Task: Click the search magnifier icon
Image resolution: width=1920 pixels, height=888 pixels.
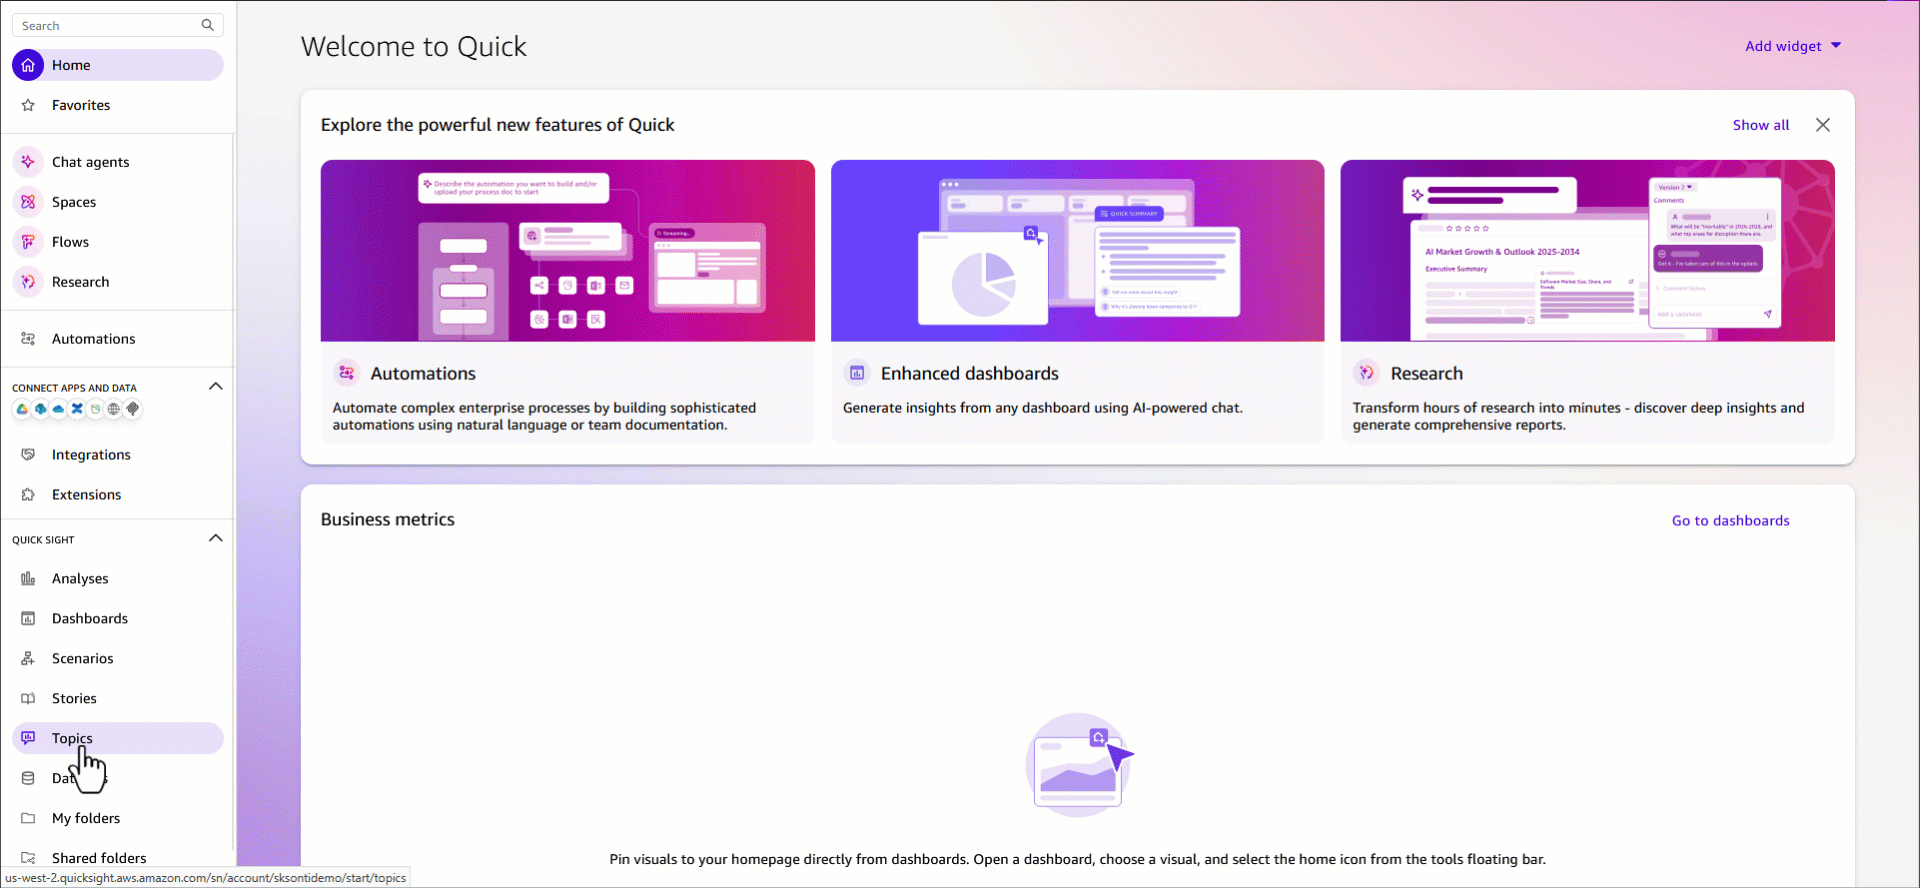Action: [x=207, y=25]
